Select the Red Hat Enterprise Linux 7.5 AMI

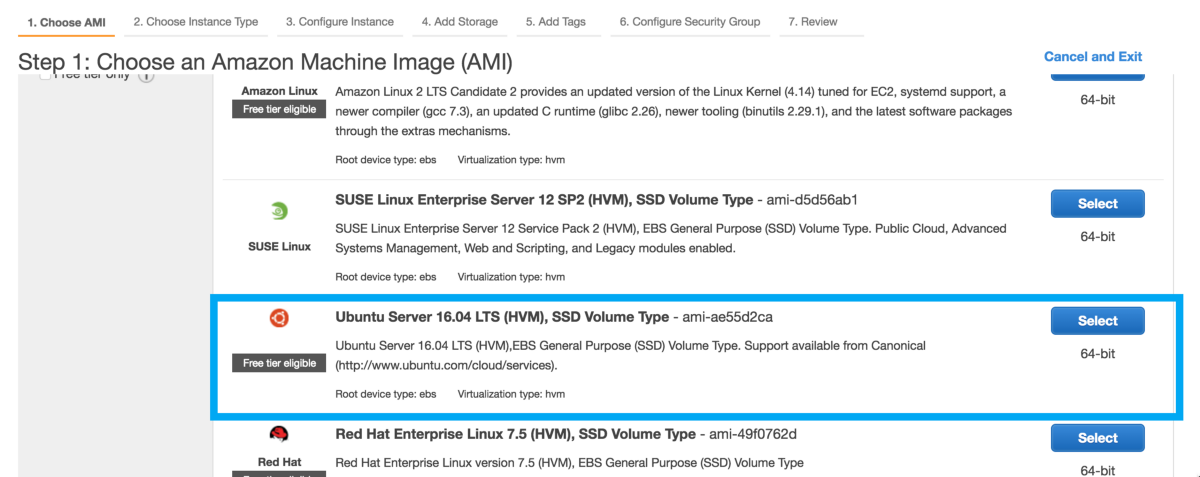coord(1097,438)
